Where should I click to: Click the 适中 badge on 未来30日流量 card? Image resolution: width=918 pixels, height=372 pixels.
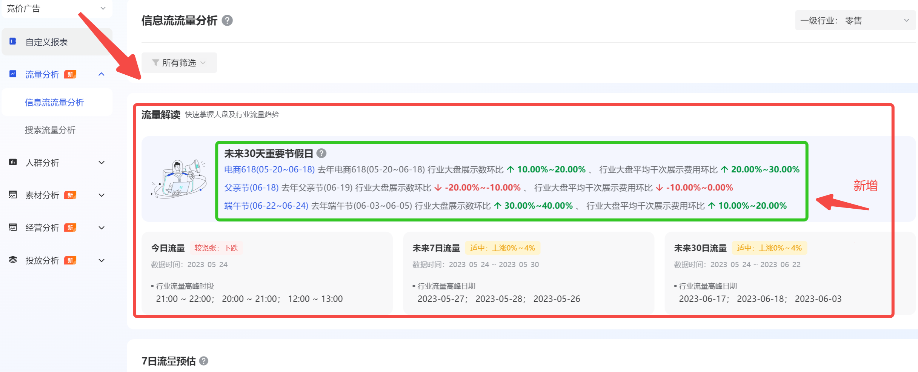(769, 247)
